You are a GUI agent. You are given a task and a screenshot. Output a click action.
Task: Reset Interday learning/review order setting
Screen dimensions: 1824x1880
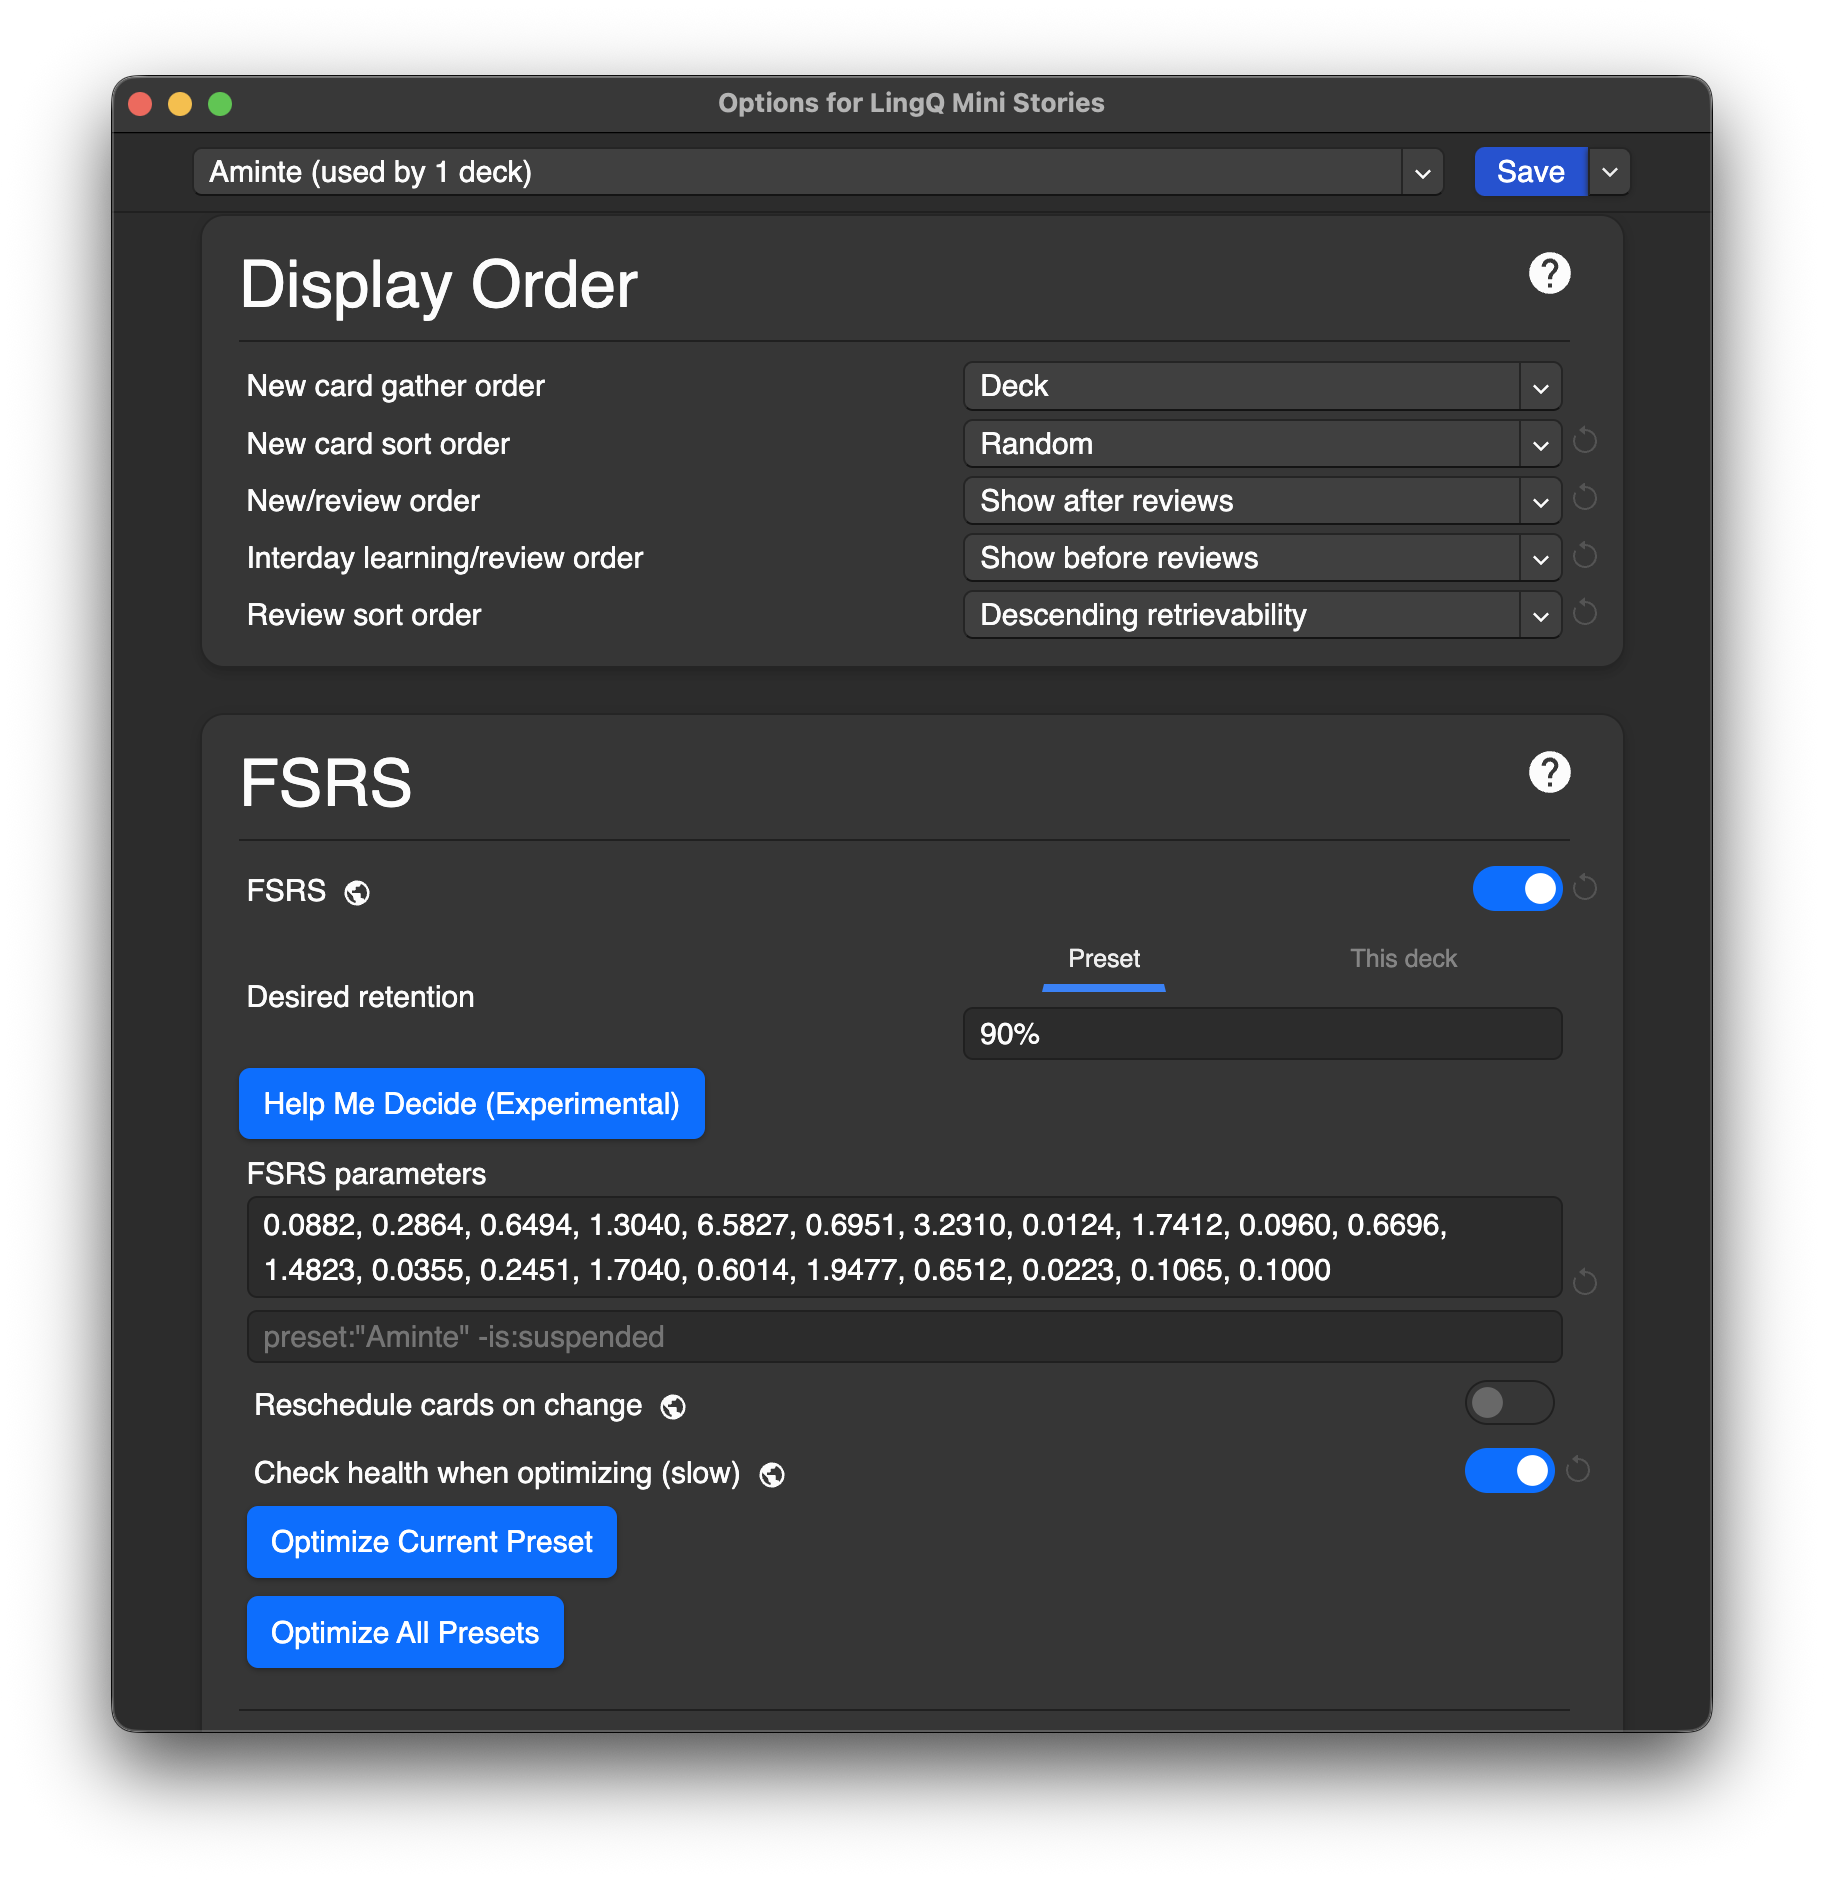1585,556
